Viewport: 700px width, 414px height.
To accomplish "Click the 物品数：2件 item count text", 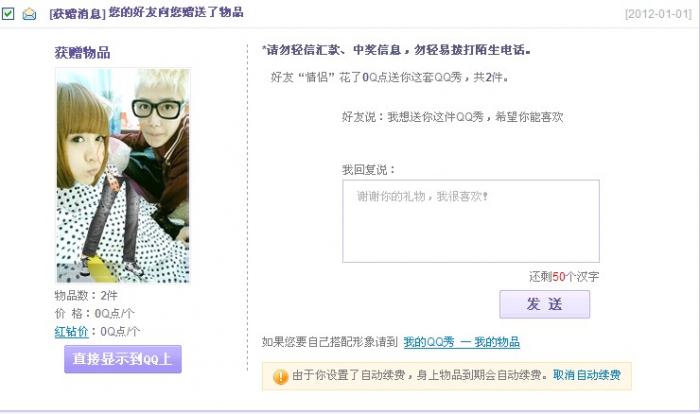I will [x=86, y=296].
